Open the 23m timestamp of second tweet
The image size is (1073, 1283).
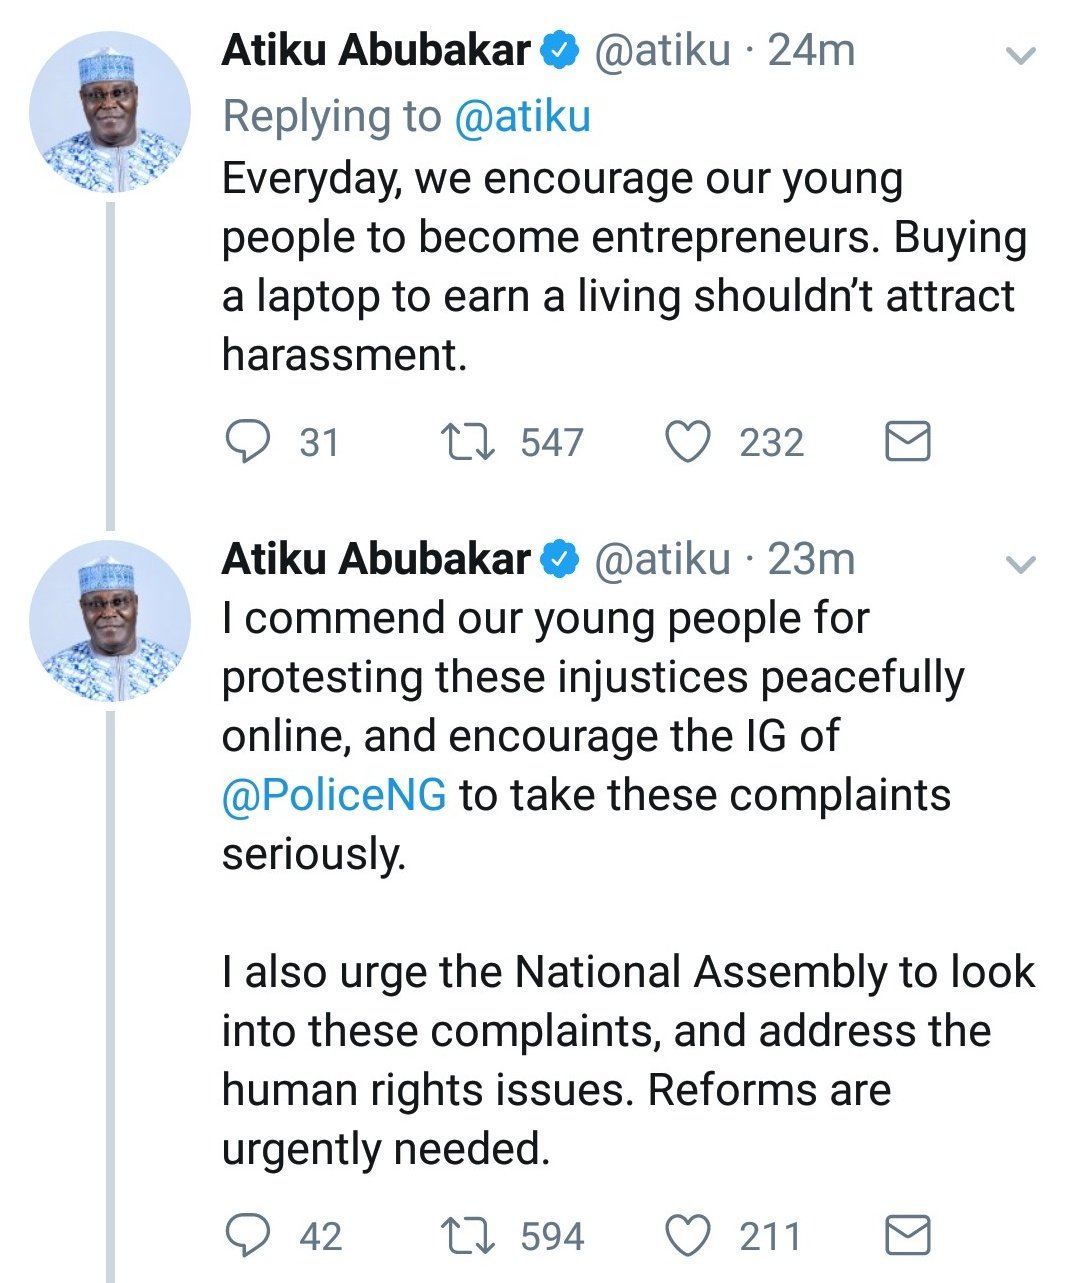(x=811, y=559)
